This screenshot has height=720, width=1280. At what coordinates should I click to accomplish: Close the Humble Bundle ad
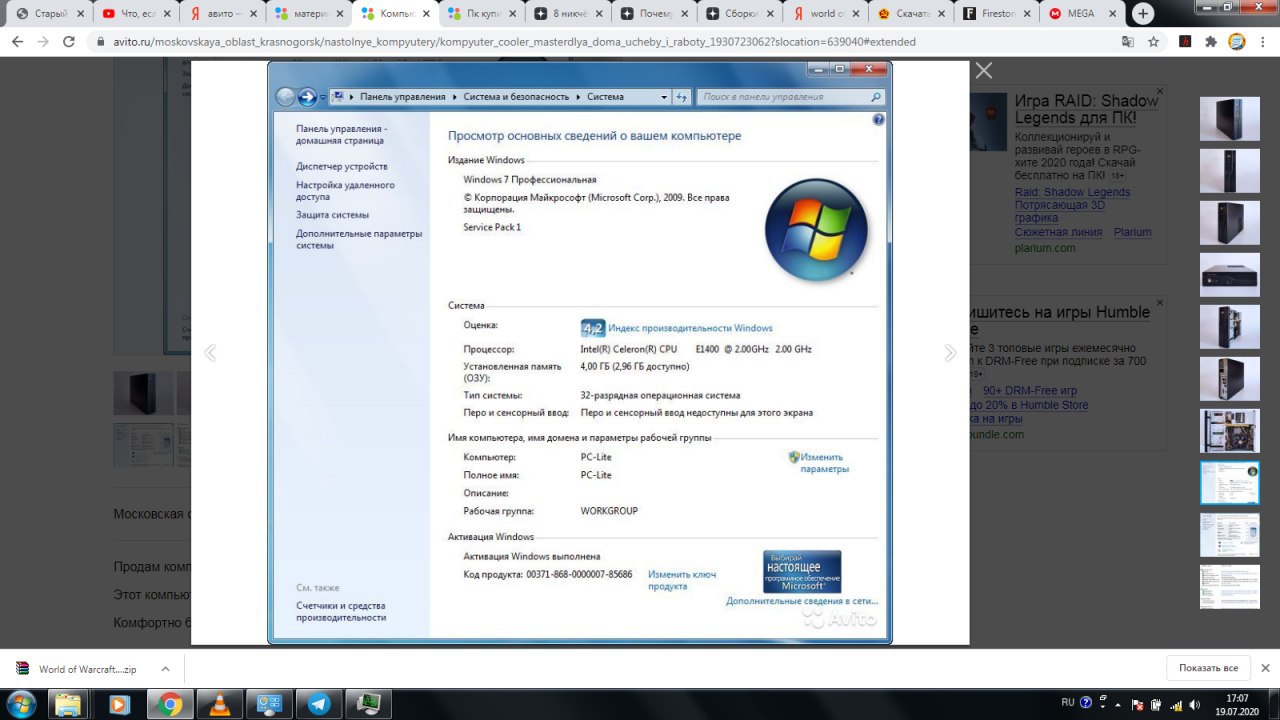[x=1159, y=301]
